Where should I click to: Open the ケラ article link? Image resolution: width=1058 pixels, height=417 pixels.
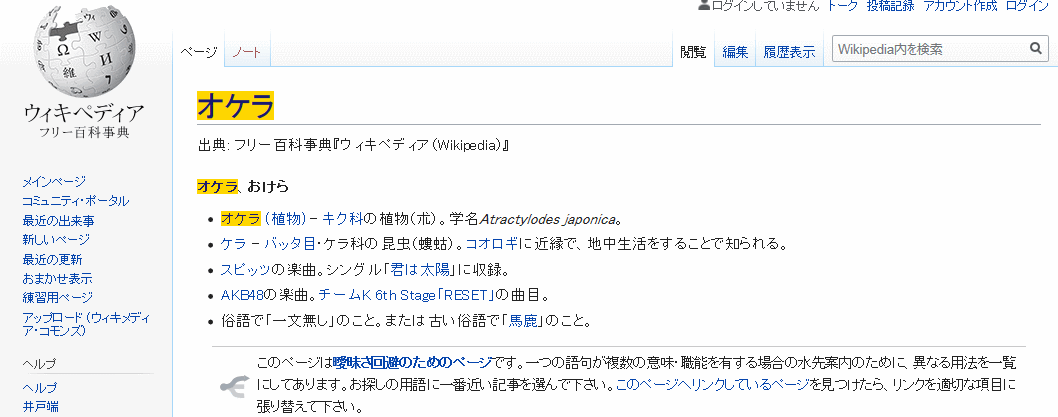[234, 244]
